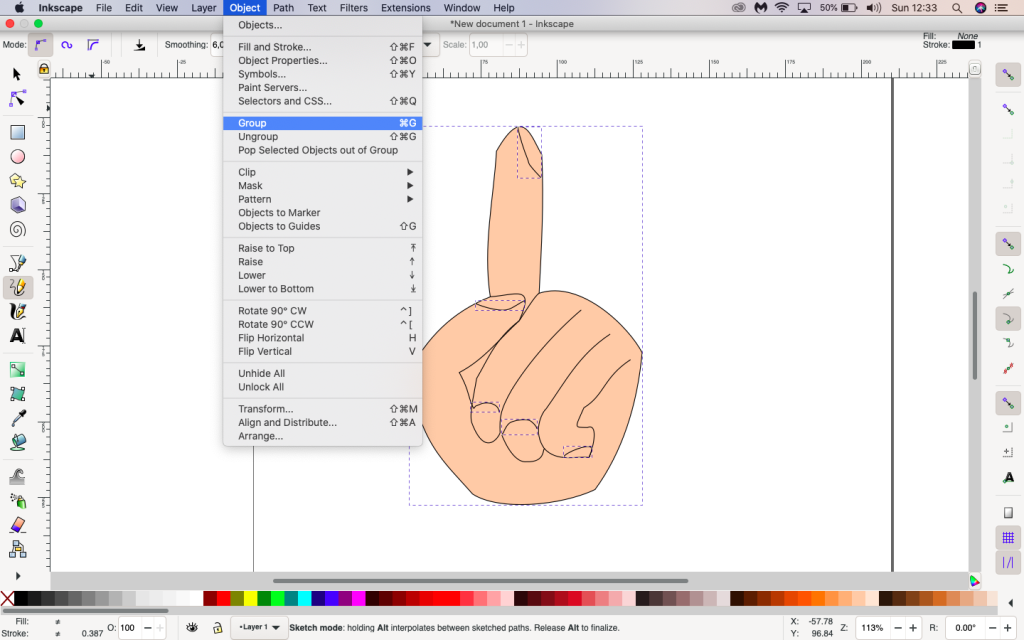Open the Layer 1 dropdown

coord(259,628)
